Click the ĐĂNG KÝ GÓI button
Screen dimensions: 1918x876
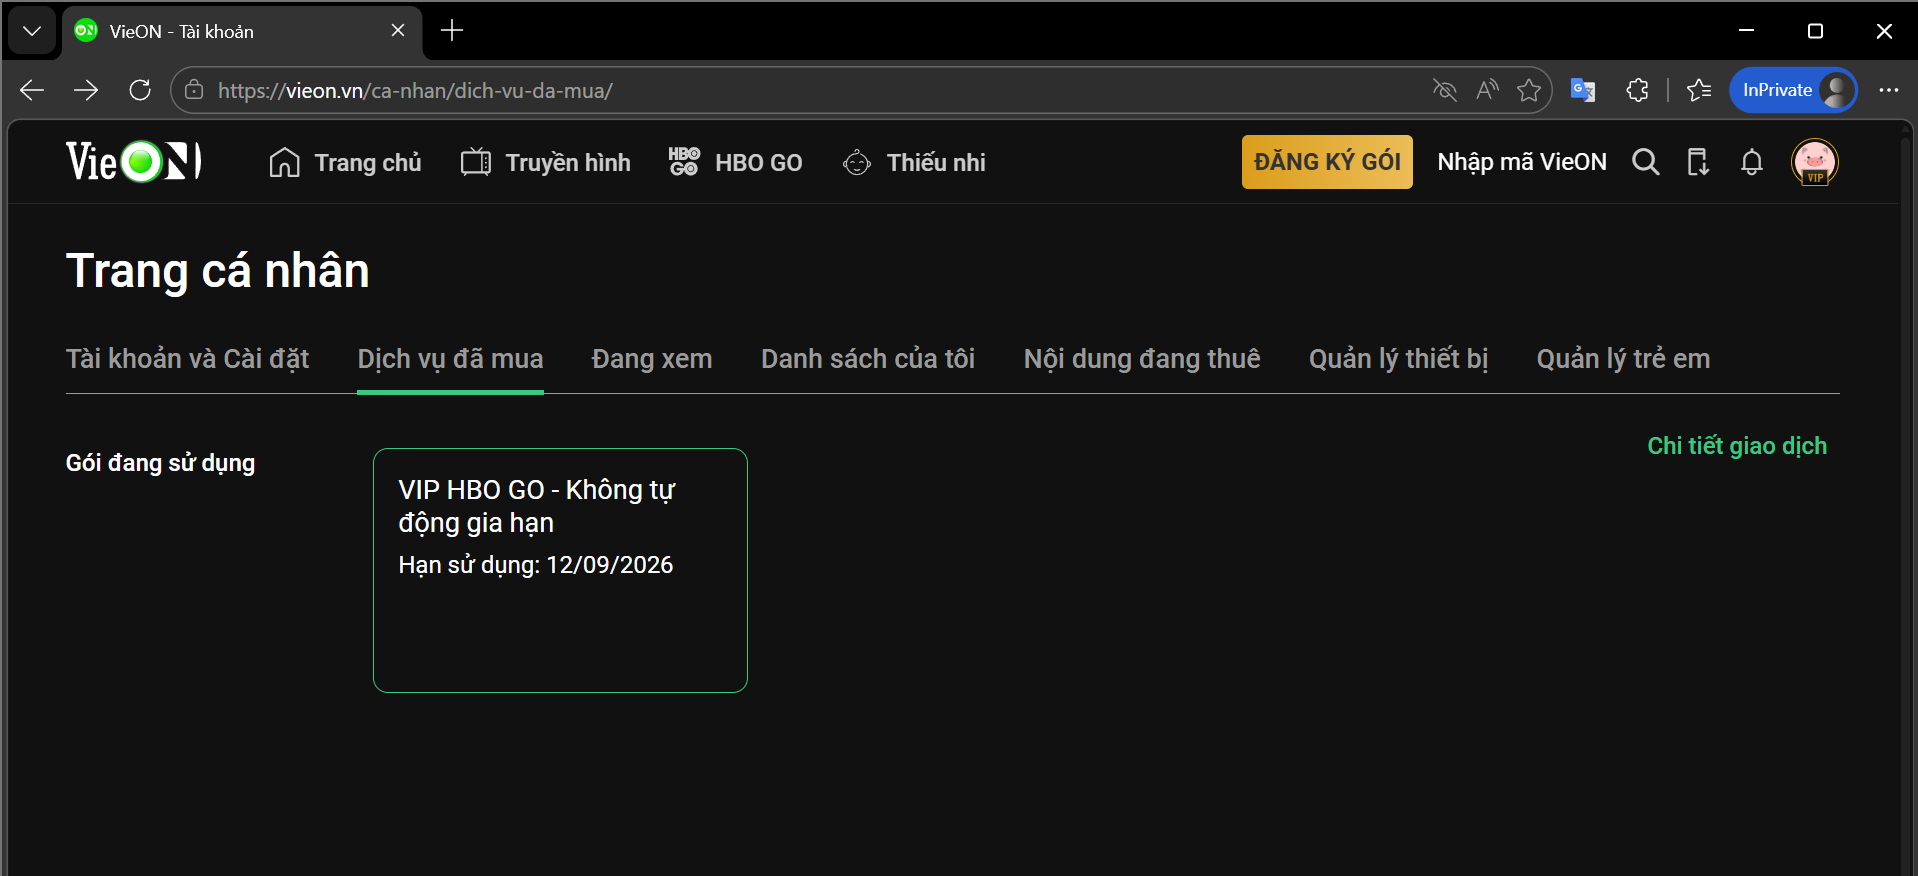pyautogui.click(x=1327, y=162)
